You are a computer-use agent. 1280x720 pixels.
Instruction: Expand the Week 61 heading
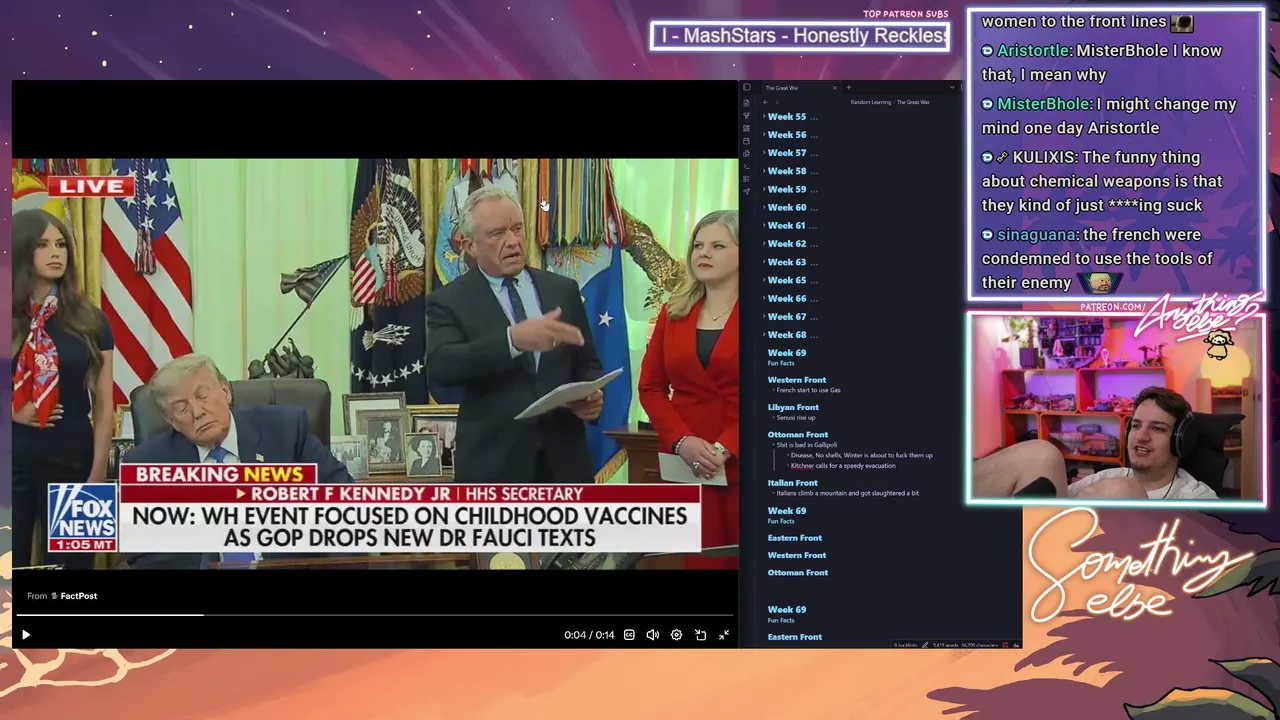pyautogui.click(x=764, y=226)
